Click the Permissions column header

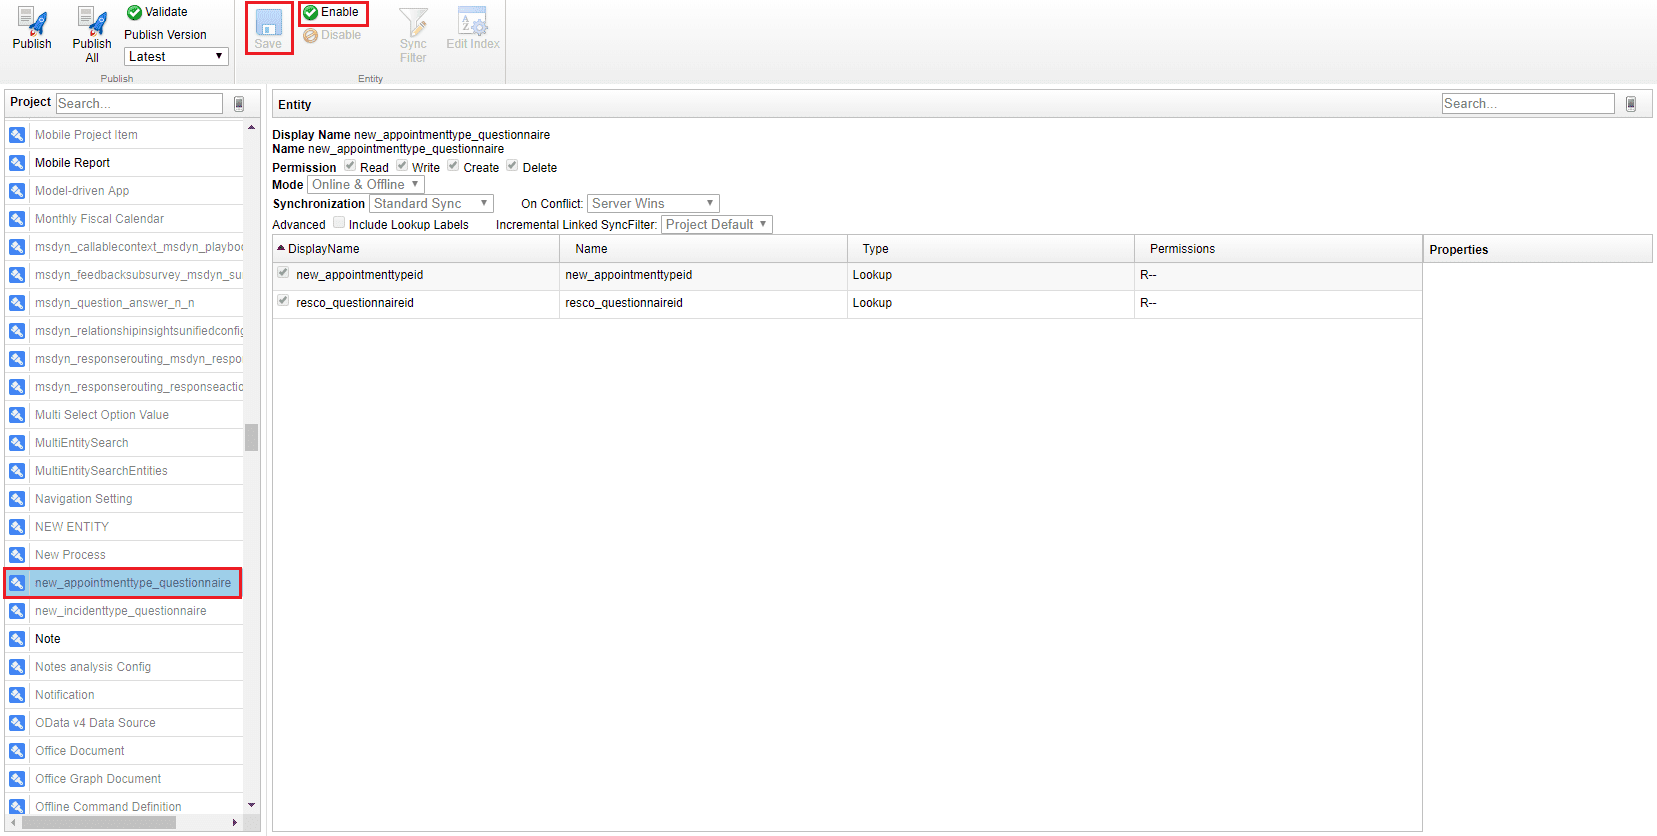tap(1182, 249)
